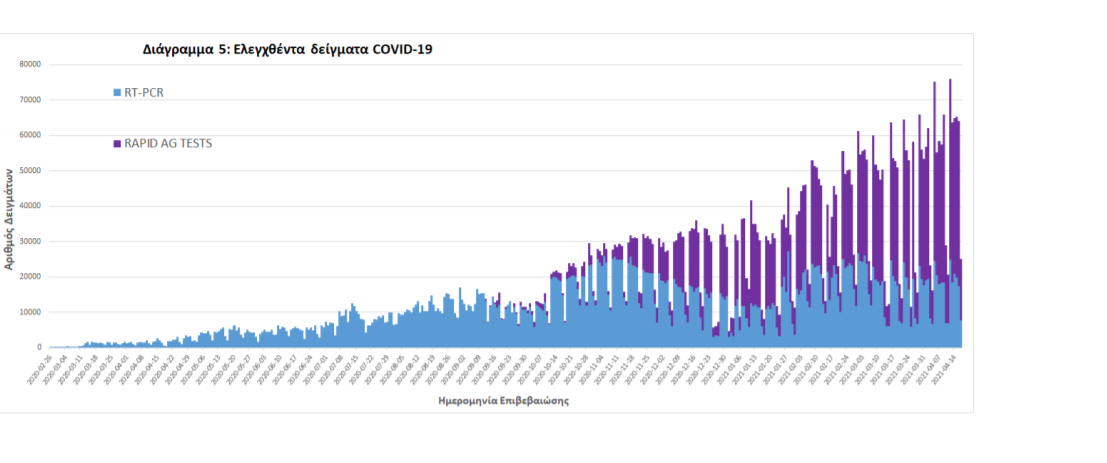
Task: Click the 20000 y-axis tick label
Action: (x=30, y=277)
